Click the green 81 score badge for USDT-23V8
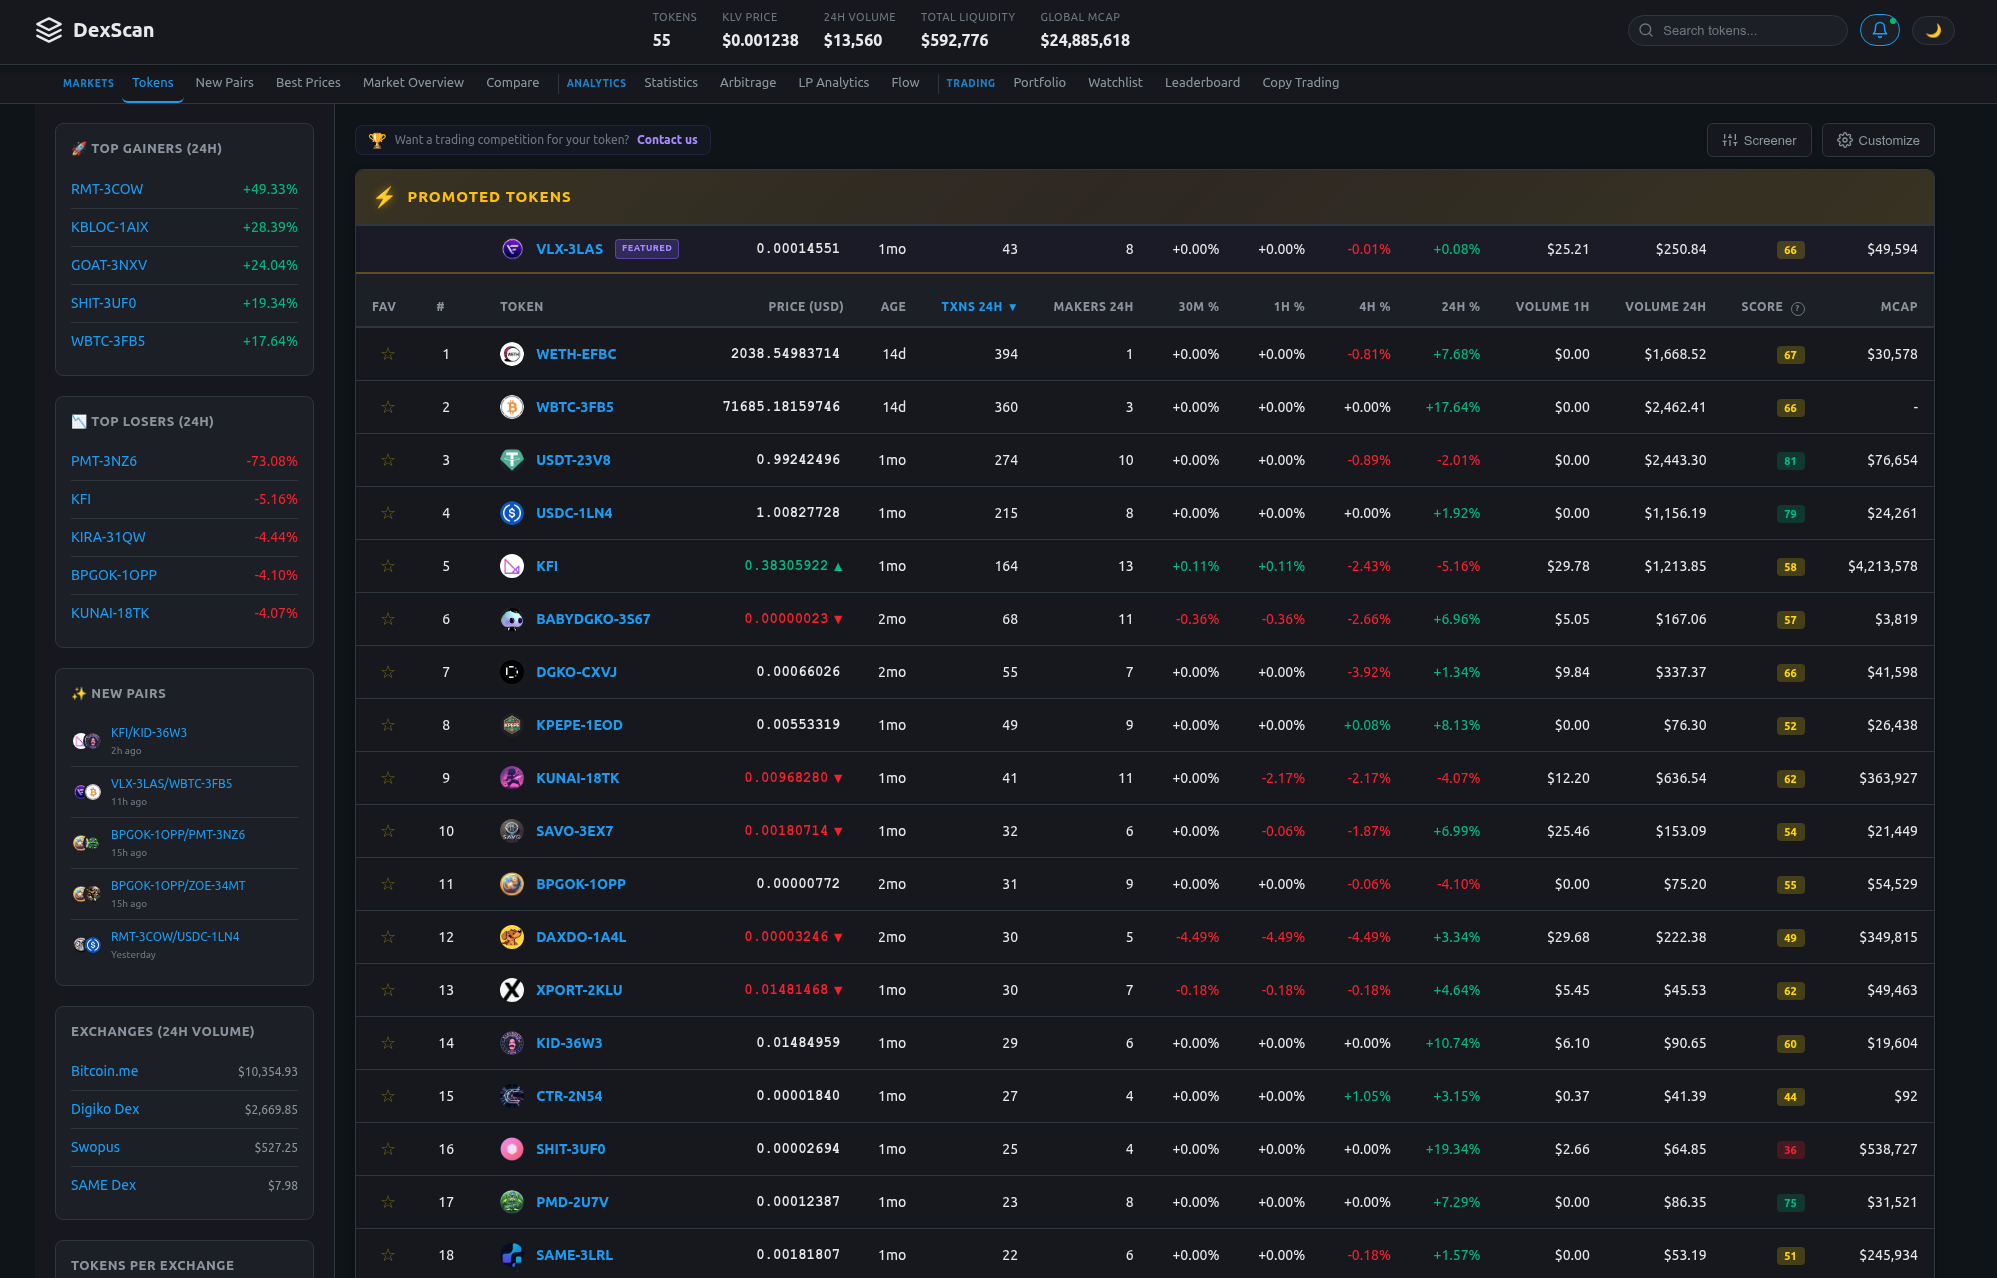 tap(1790, 461)
